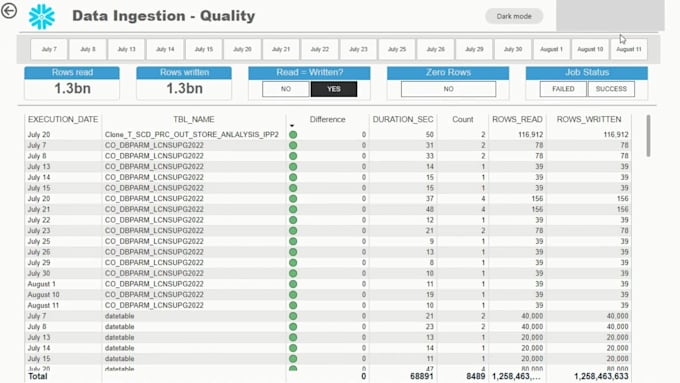Viewport: 680px width, 383px height.
Task: Click green status dot in July 7 CO_DBPARM row
Action: pos(293,145)
